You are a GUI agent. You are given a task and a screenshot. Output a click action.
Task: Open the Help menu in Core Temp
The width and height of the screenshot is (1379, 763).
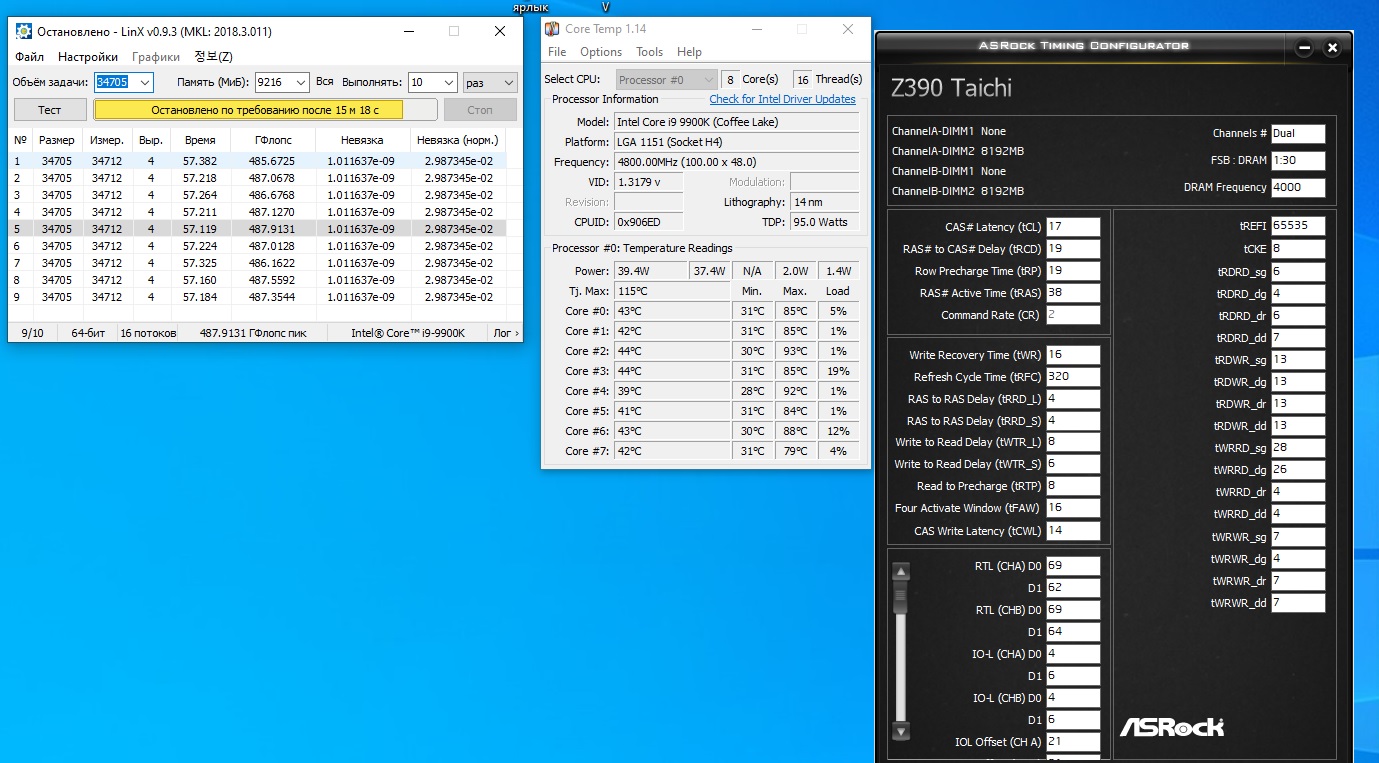click(x=689, y=52)
